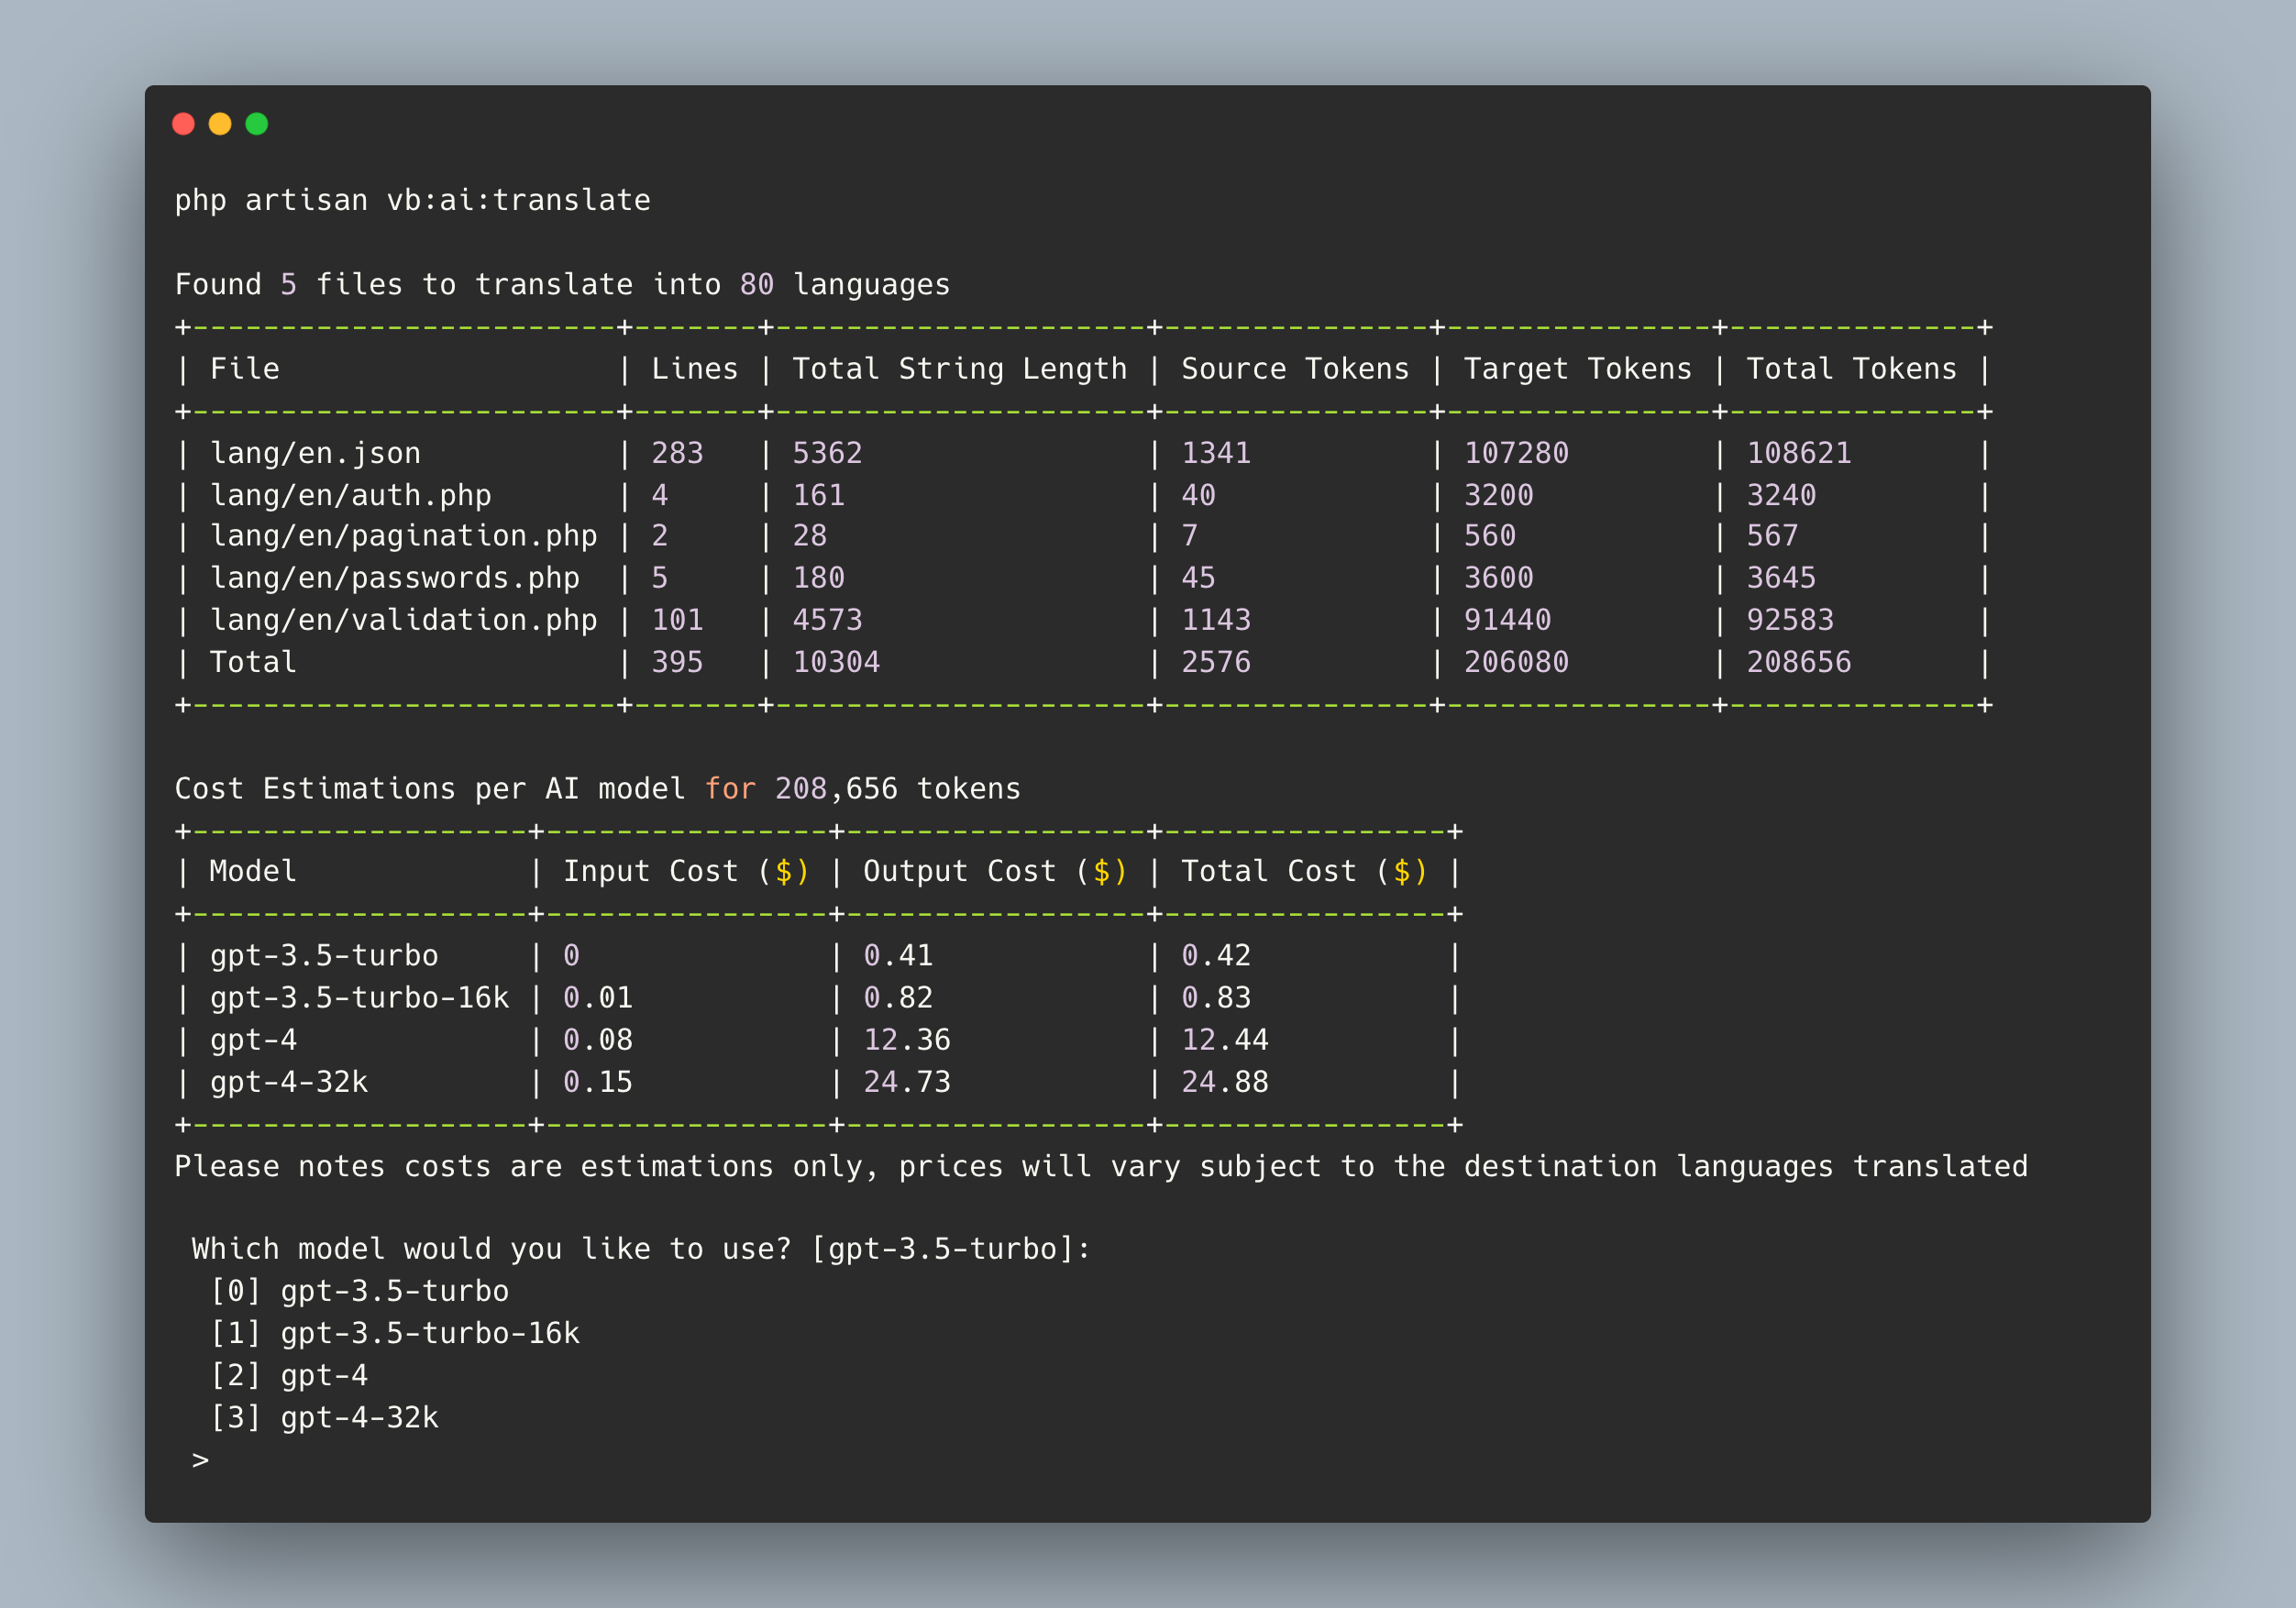Image resolution: width=2296 pixels, height=1608 pixels.
Task: Click the total cost 24.88 value
Action: click(x=1225, y=1083)
